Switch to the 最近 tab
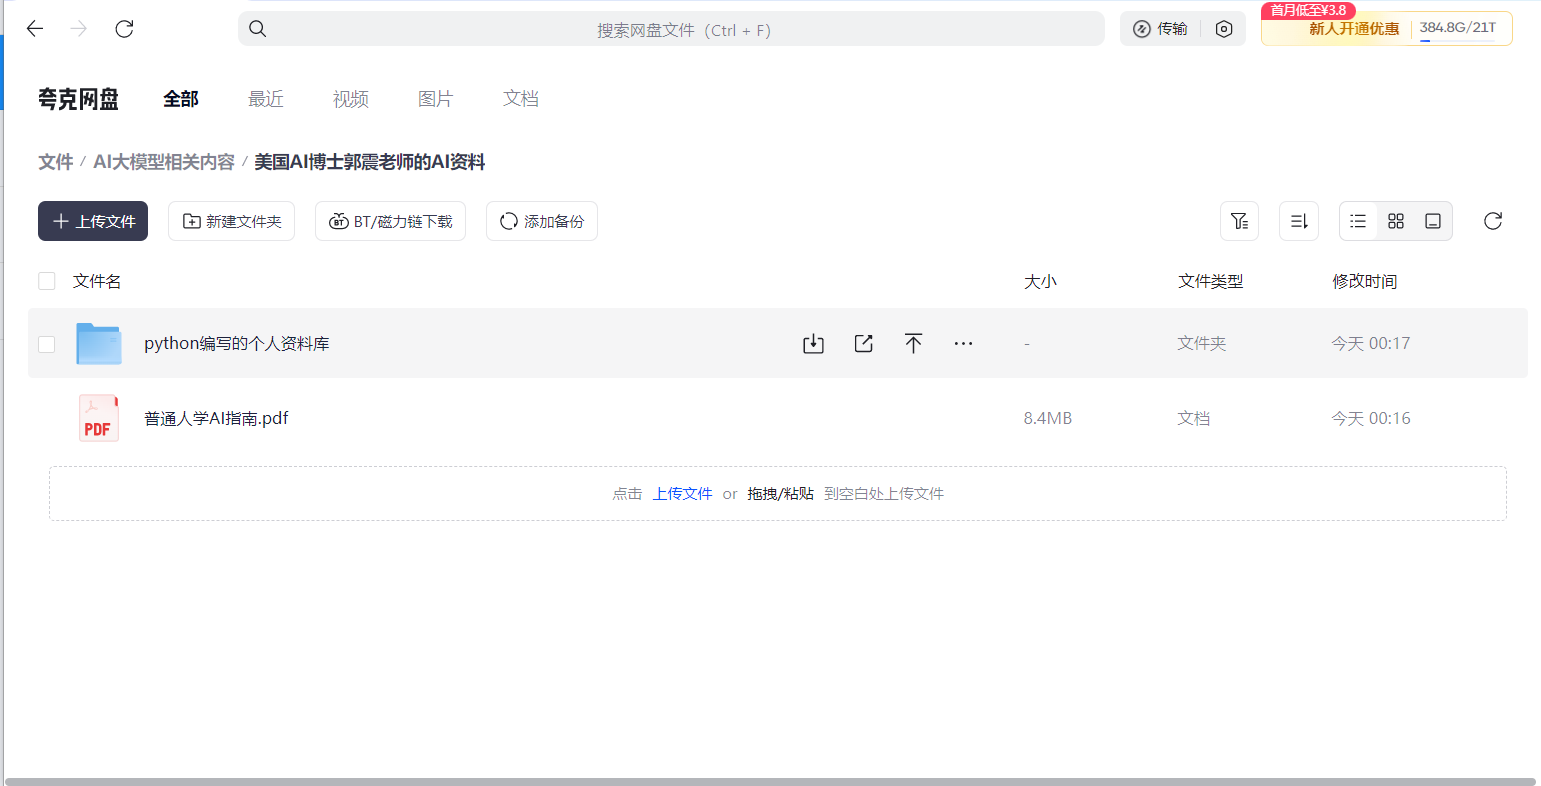 (x=266, y=99)
